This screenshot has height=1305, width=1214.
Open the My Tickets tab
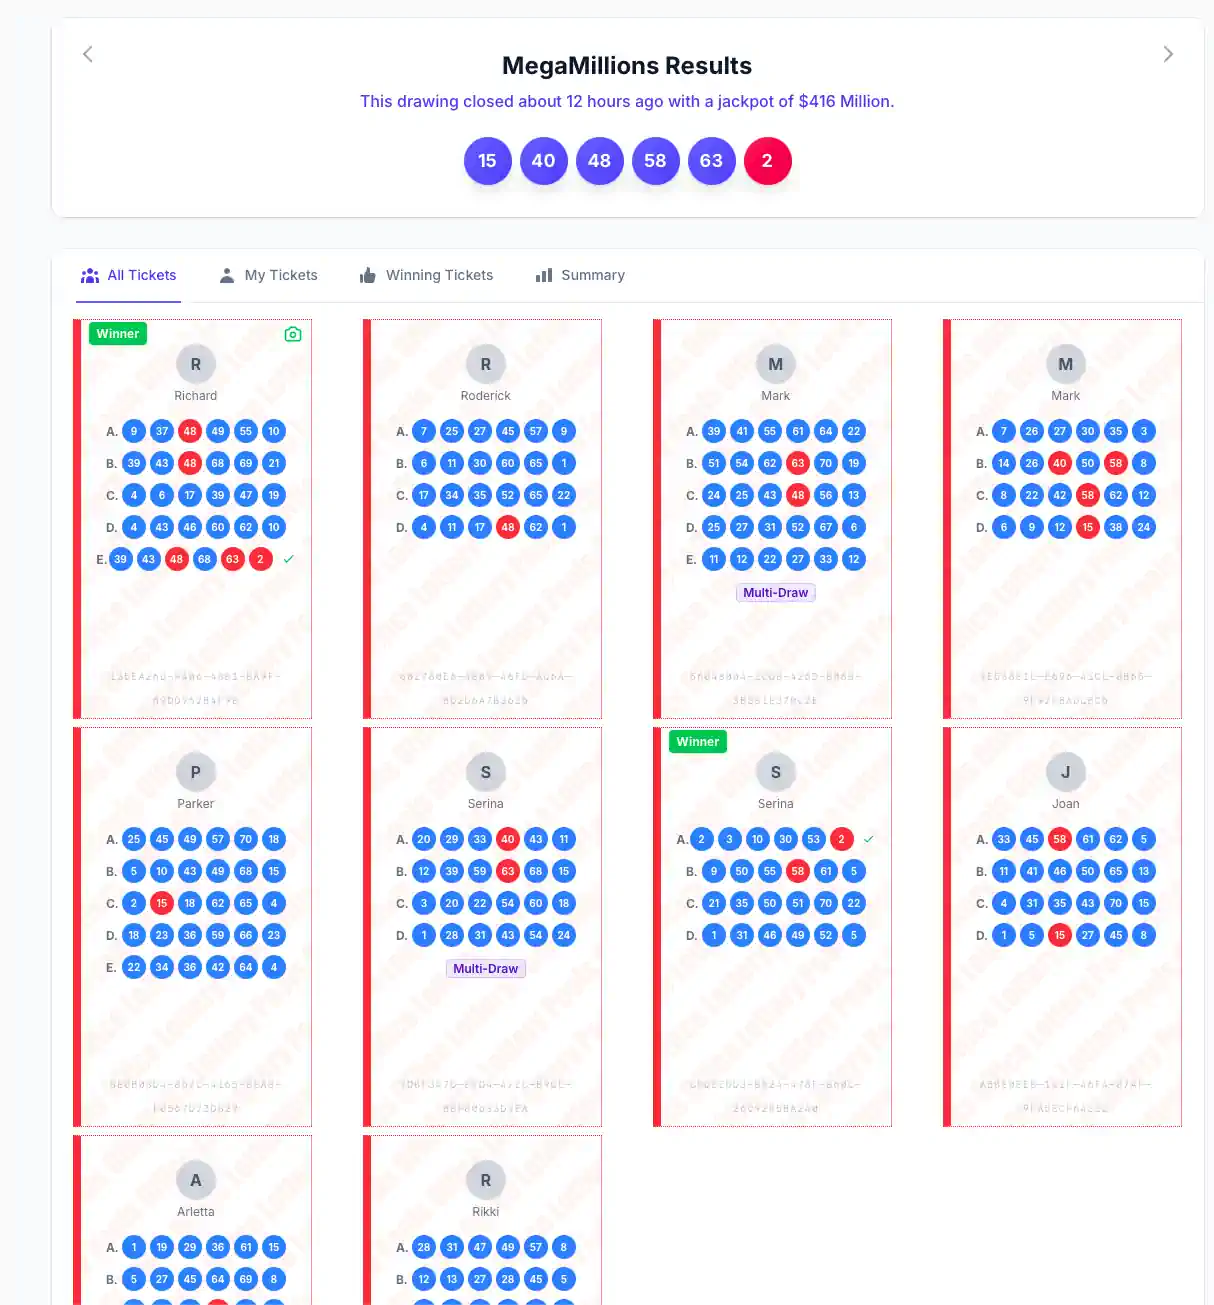[268, 275]
